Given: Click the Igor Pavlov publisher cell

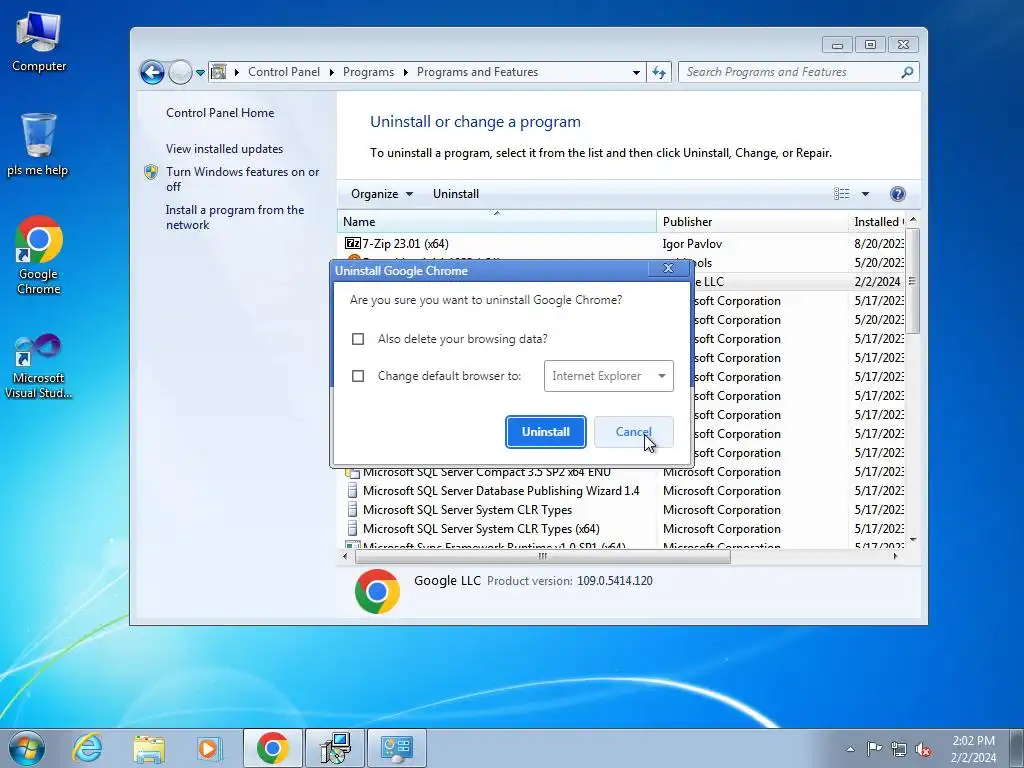Looking at the screenshot, I should coord(692,244).
